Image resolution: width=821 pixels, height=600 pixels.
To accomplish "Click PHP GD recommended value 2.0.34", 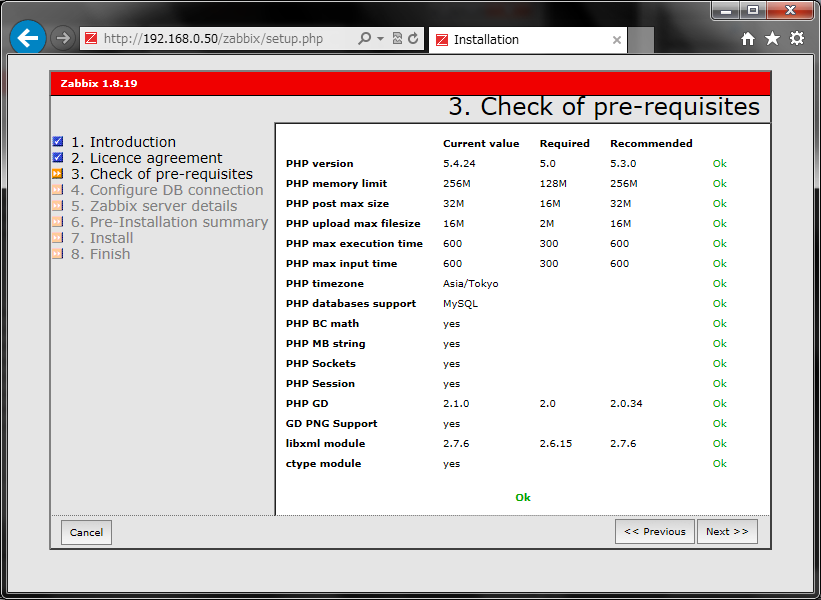I will (x=626, y=404).
